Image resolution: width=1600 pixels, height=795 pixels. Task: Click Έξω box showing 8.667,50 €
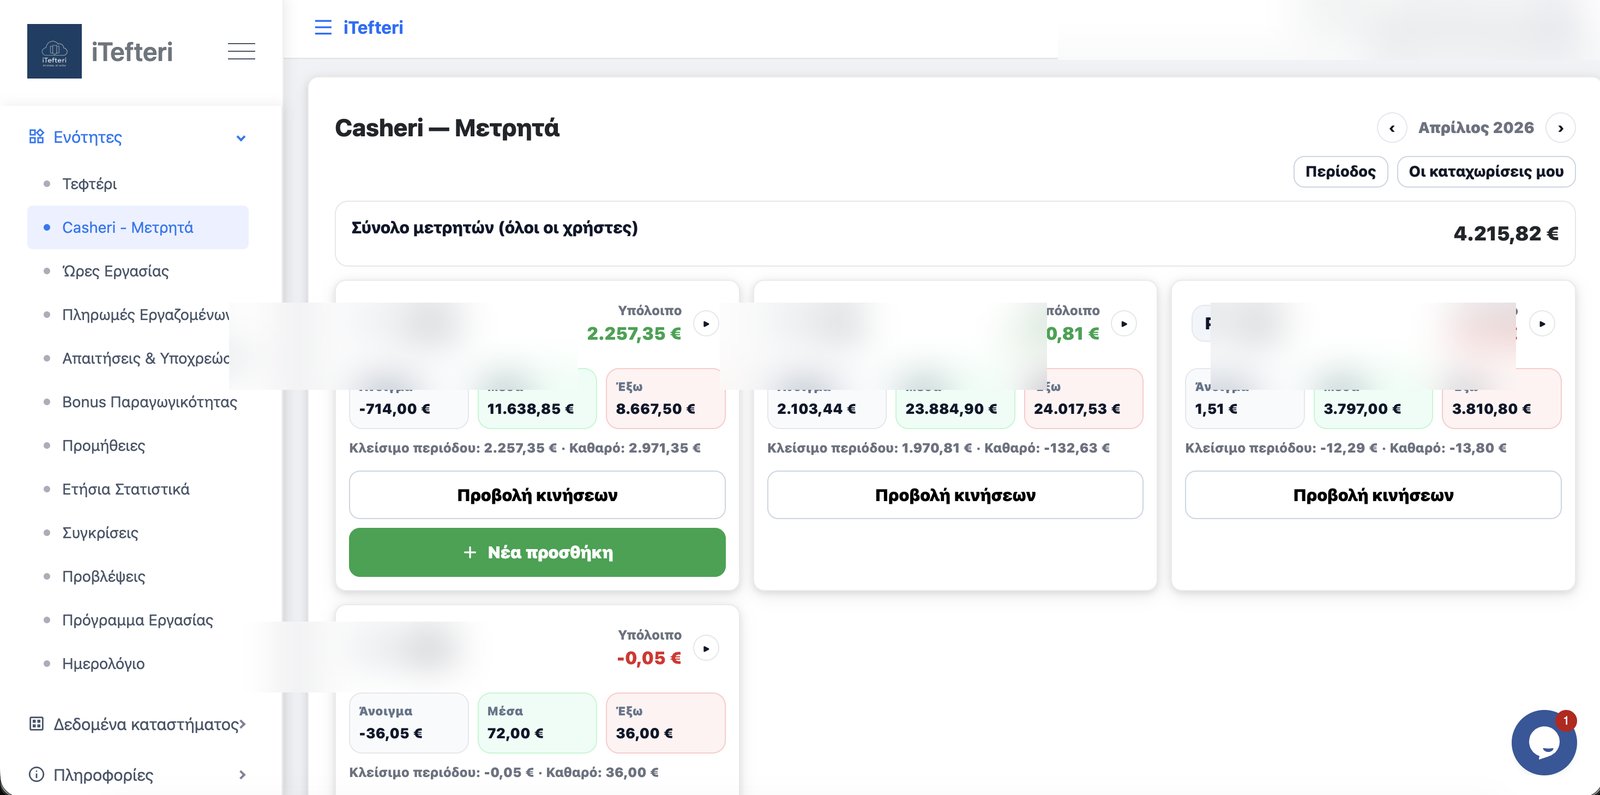pyautogui.click(x=666, y=399)
